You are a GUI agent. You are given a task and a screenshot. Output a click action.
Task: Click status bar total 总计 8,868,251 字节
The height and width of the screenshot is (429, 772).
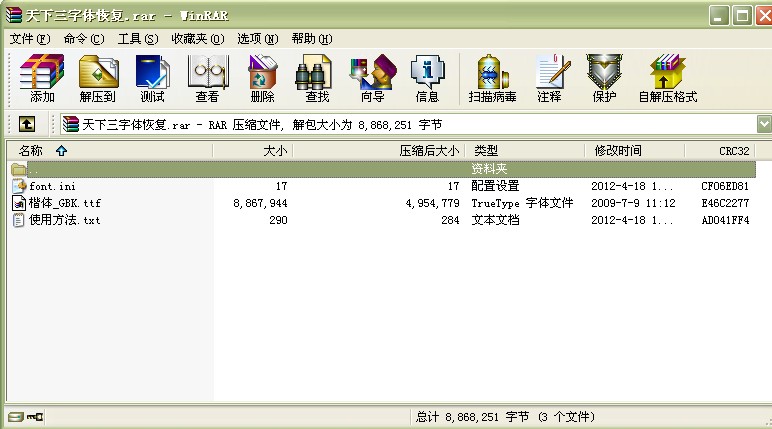click(472, 417)
